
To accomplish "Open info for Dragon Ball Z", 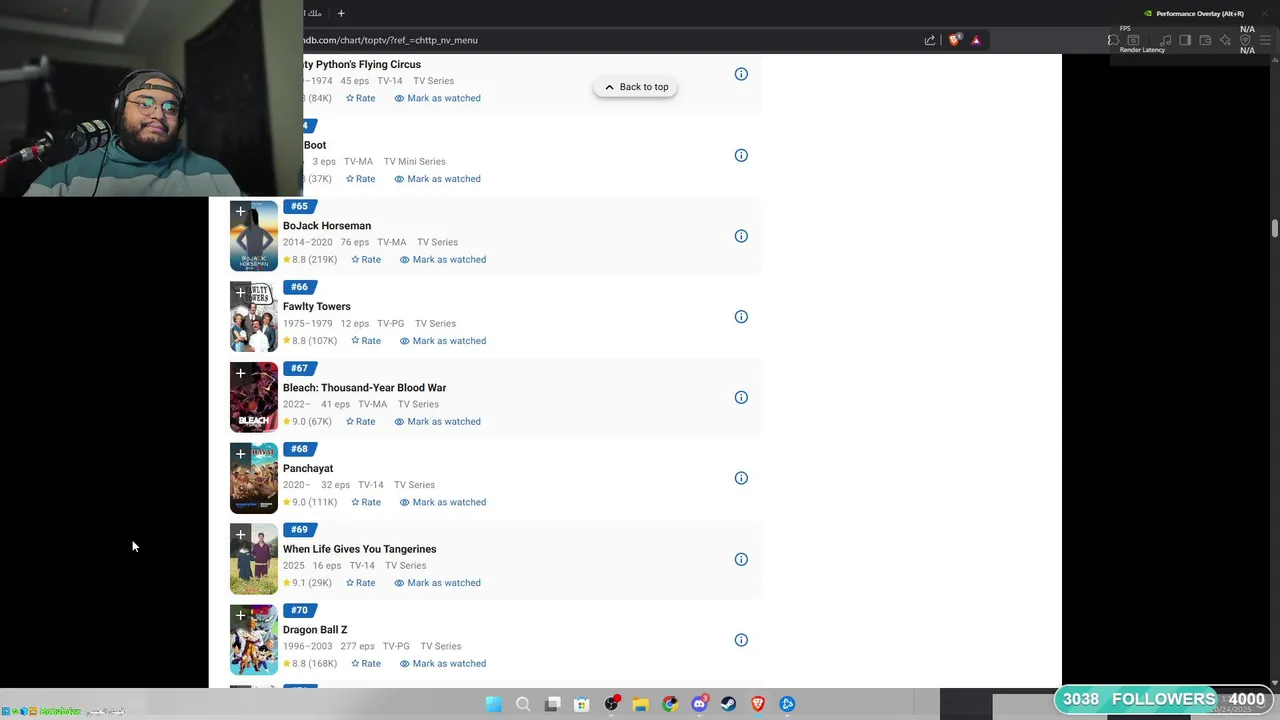I will (x=741, y=640).
